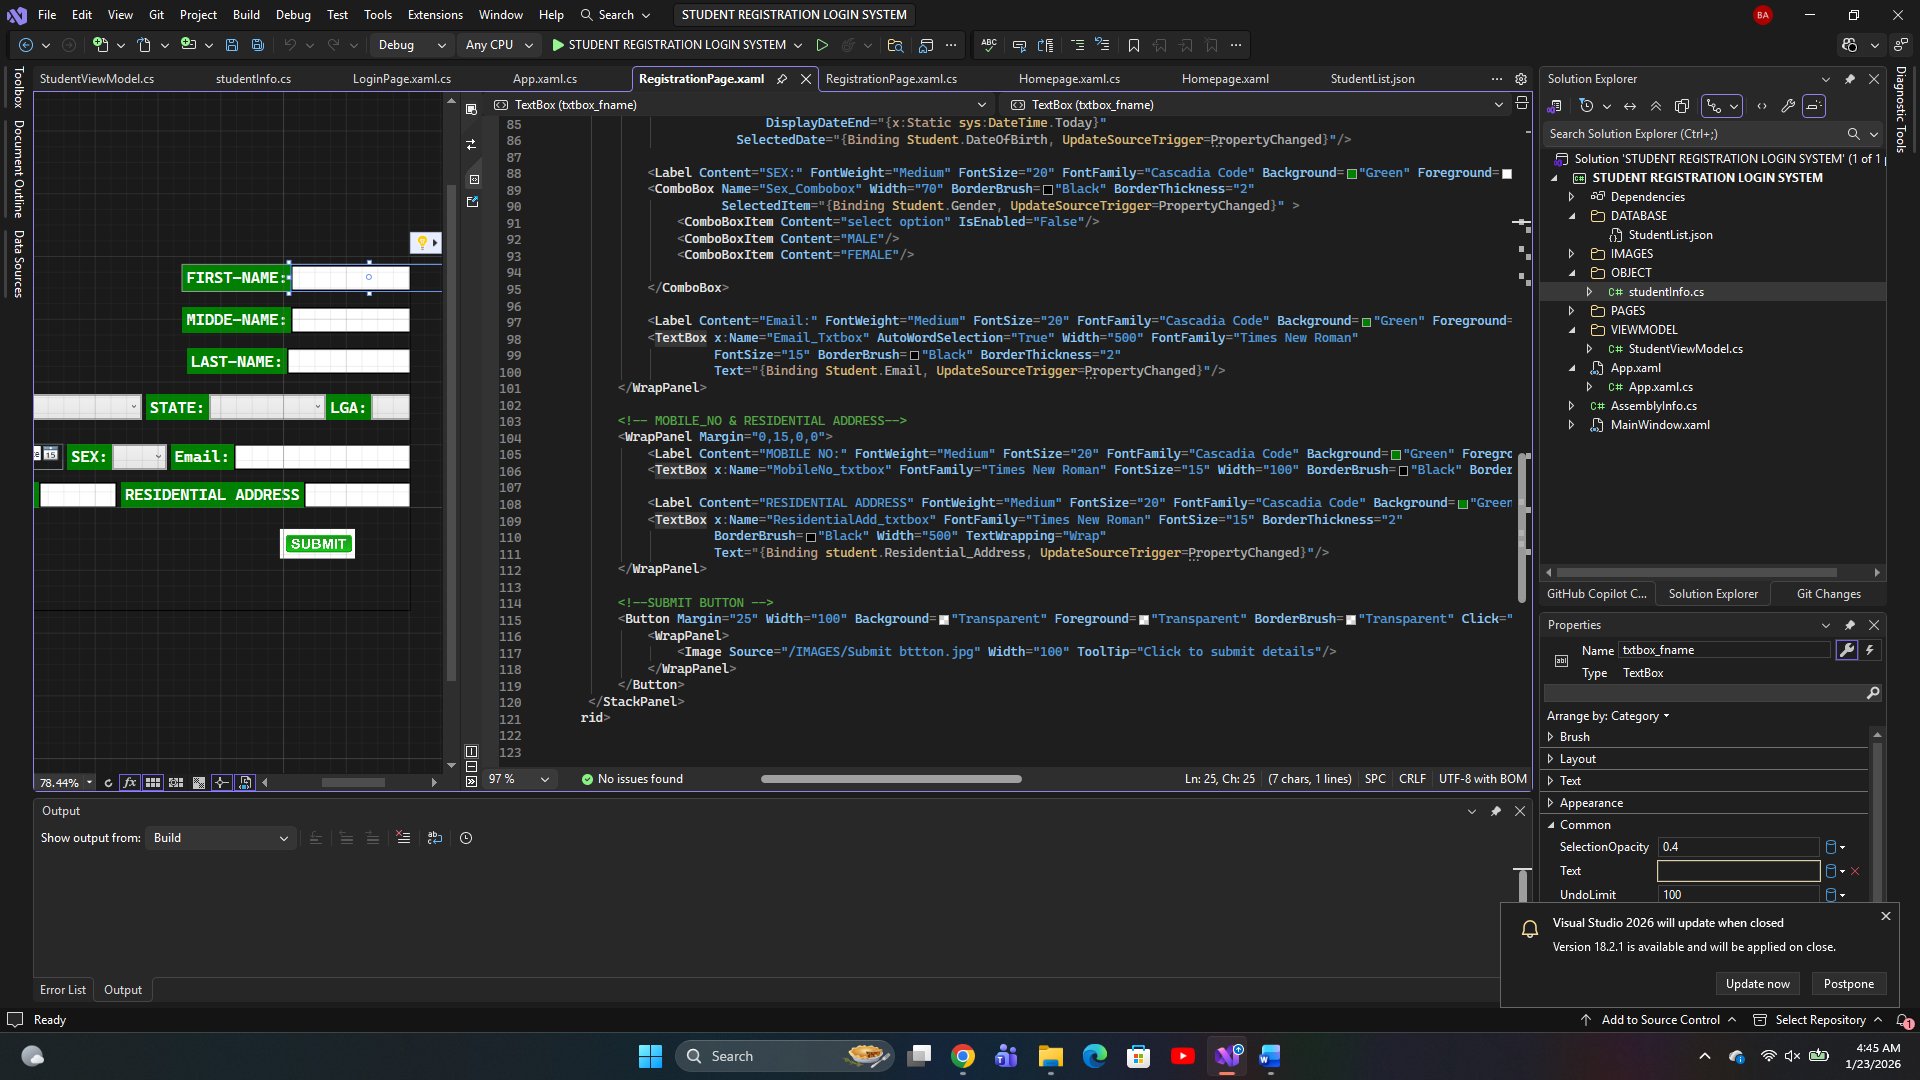Click the green Start Without Debugging play icon

pyautogui.click(x=822, y=45)
